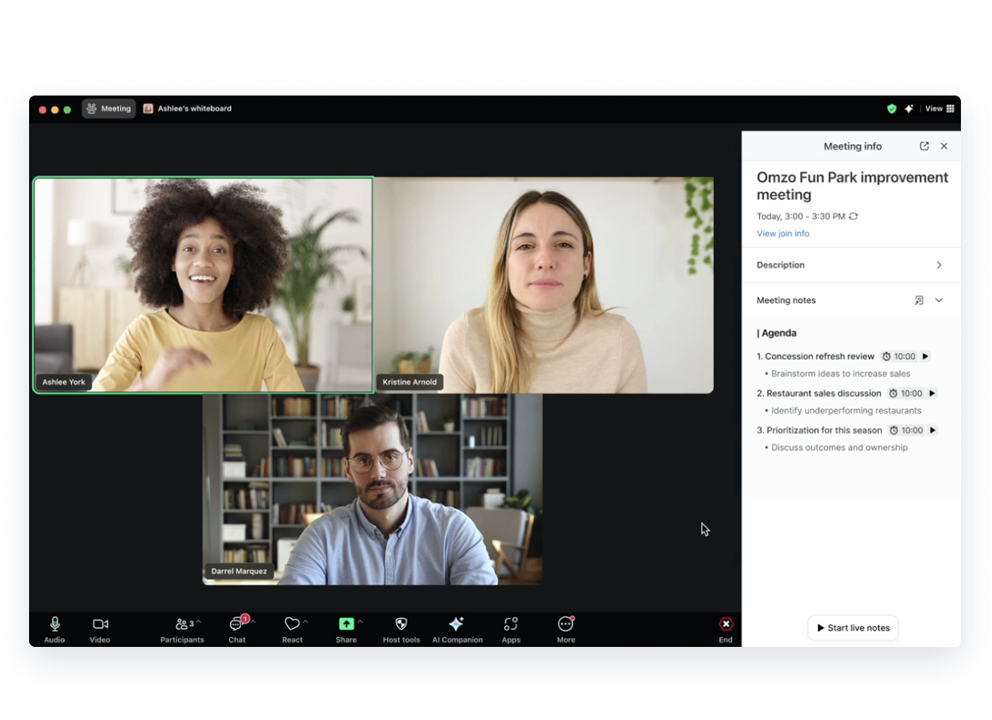Collapse the Meeting notes section
This screenshot has height=720, width=992.
click(x=939, y=301)
